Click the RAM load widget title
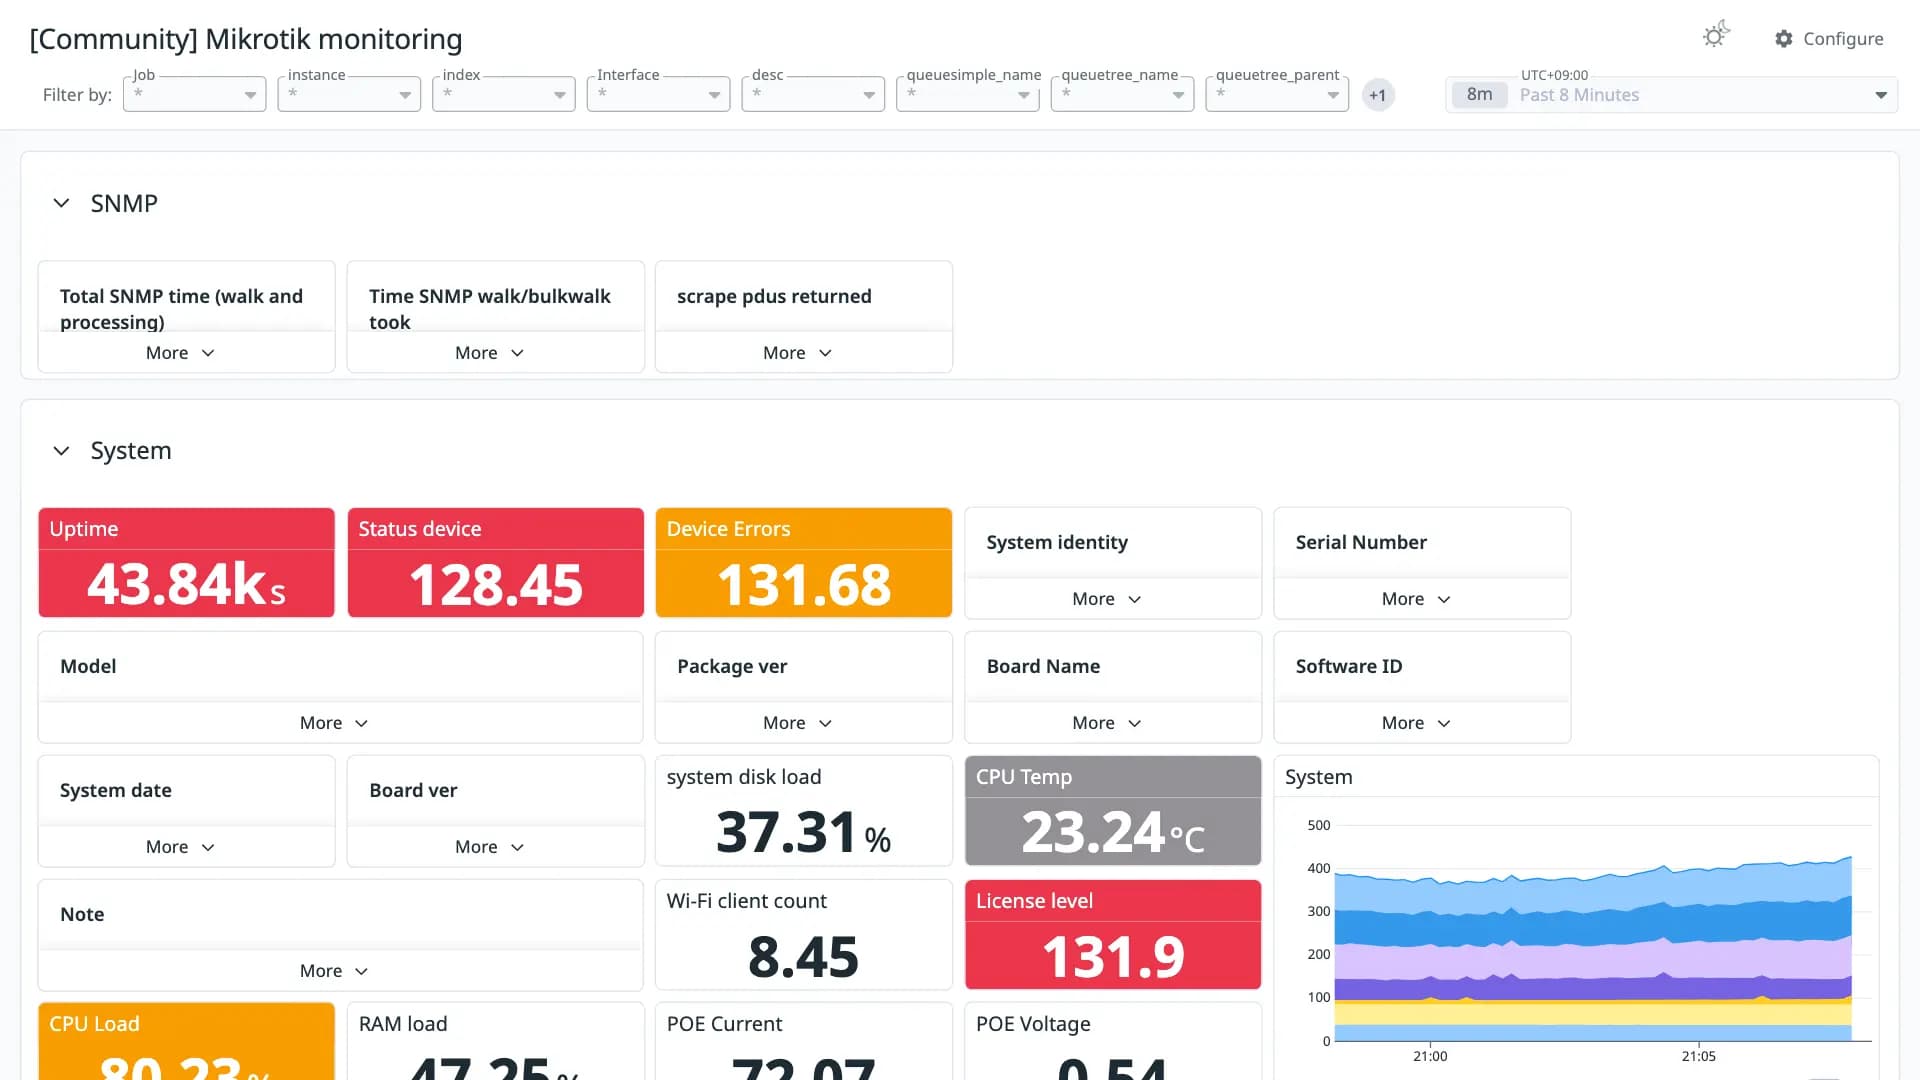The width and height of the screenshot is (1920, 1080). pyautogui.click(x=403, y=1024)
